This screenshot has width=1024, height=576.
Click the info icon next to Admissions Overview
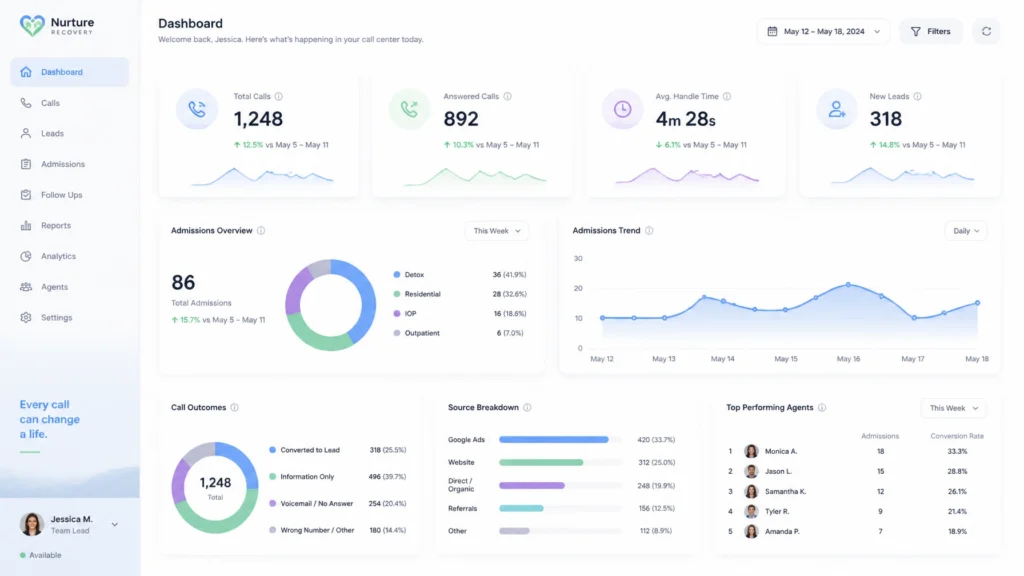click(x=261, y=231)
